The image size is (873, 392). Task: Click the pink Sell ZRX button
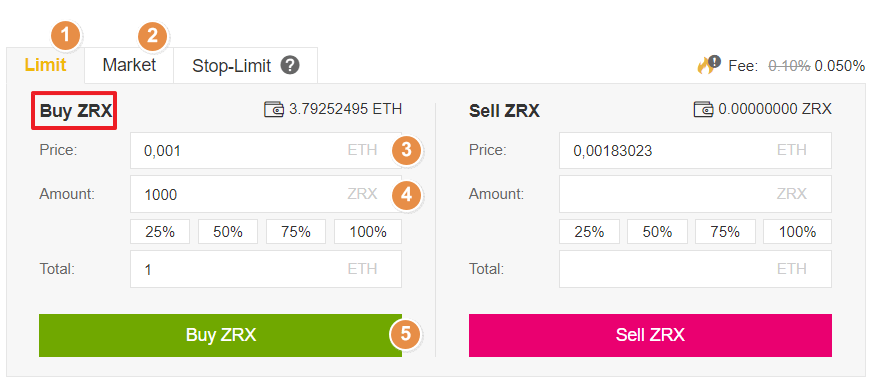pyautogui.click(x=650, y=335)
